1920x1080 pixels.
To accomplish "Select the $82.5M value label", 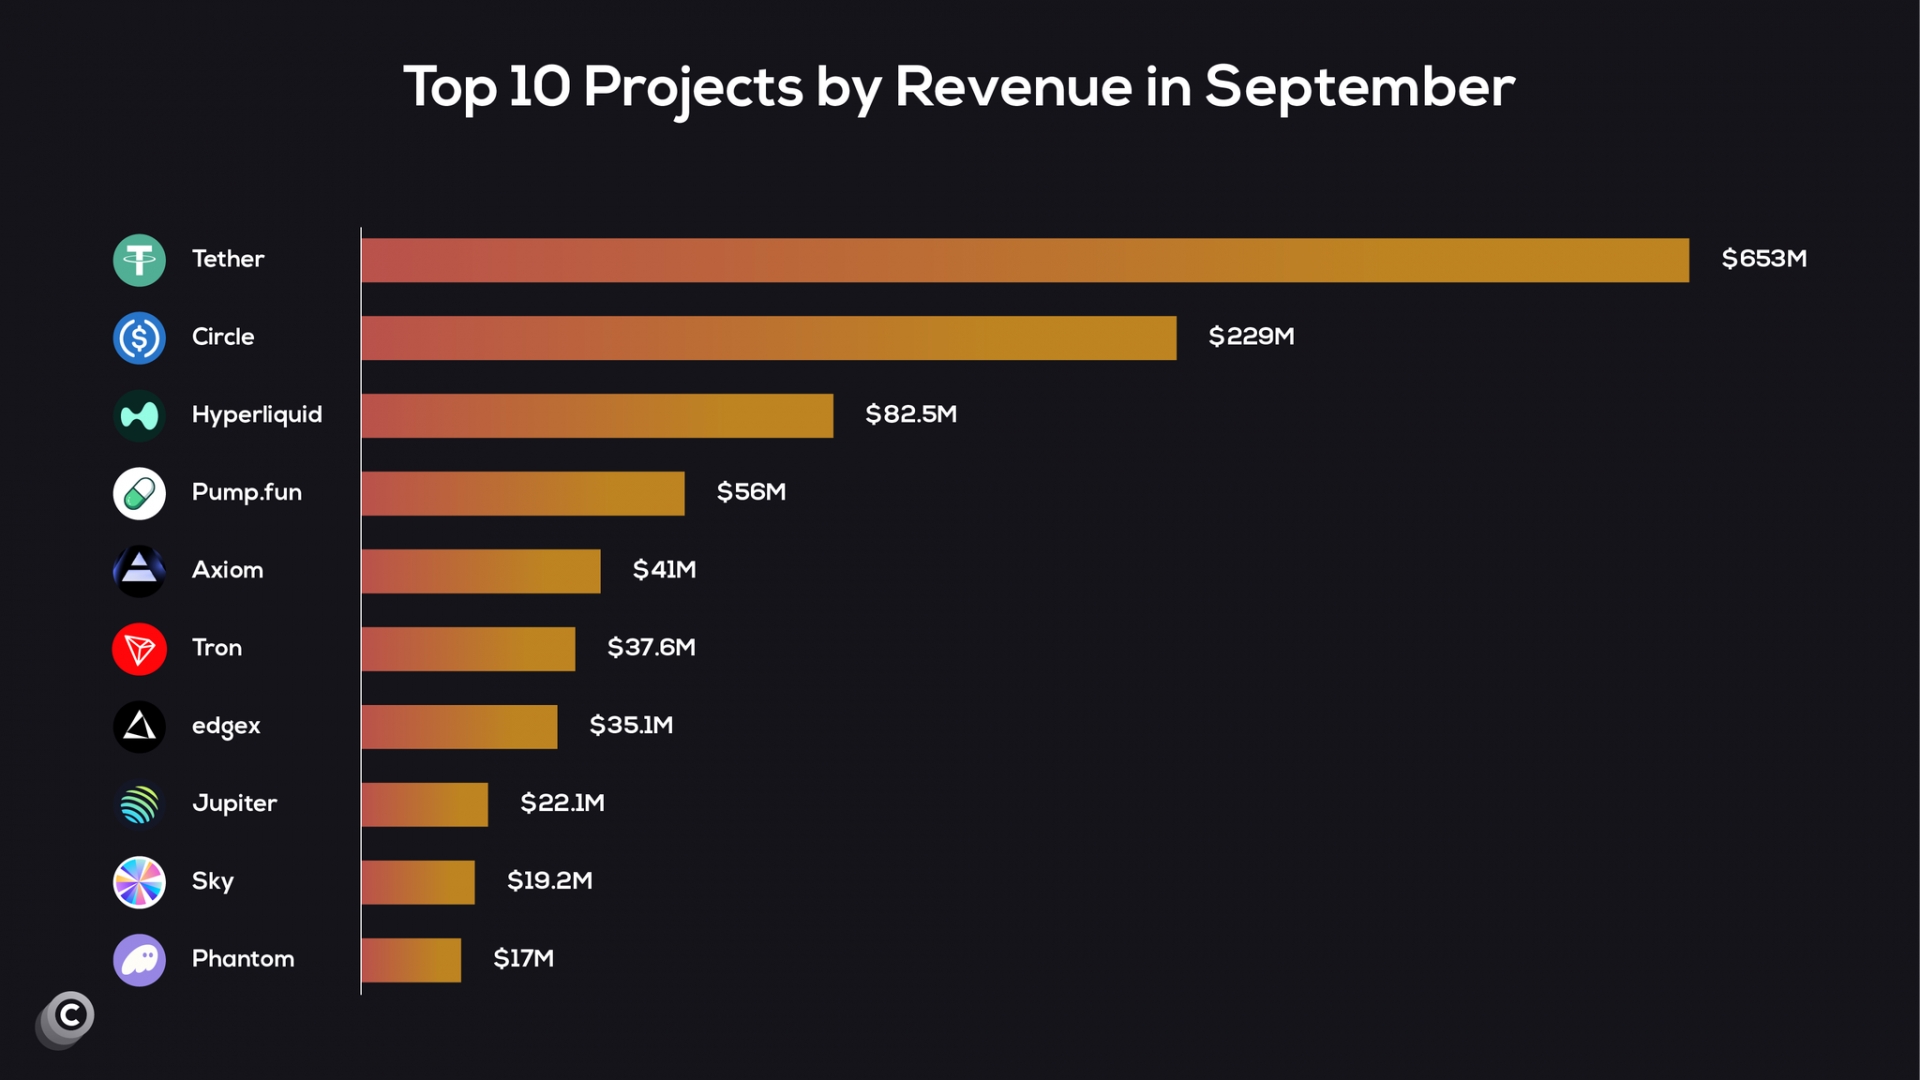I will click(910, 414).
